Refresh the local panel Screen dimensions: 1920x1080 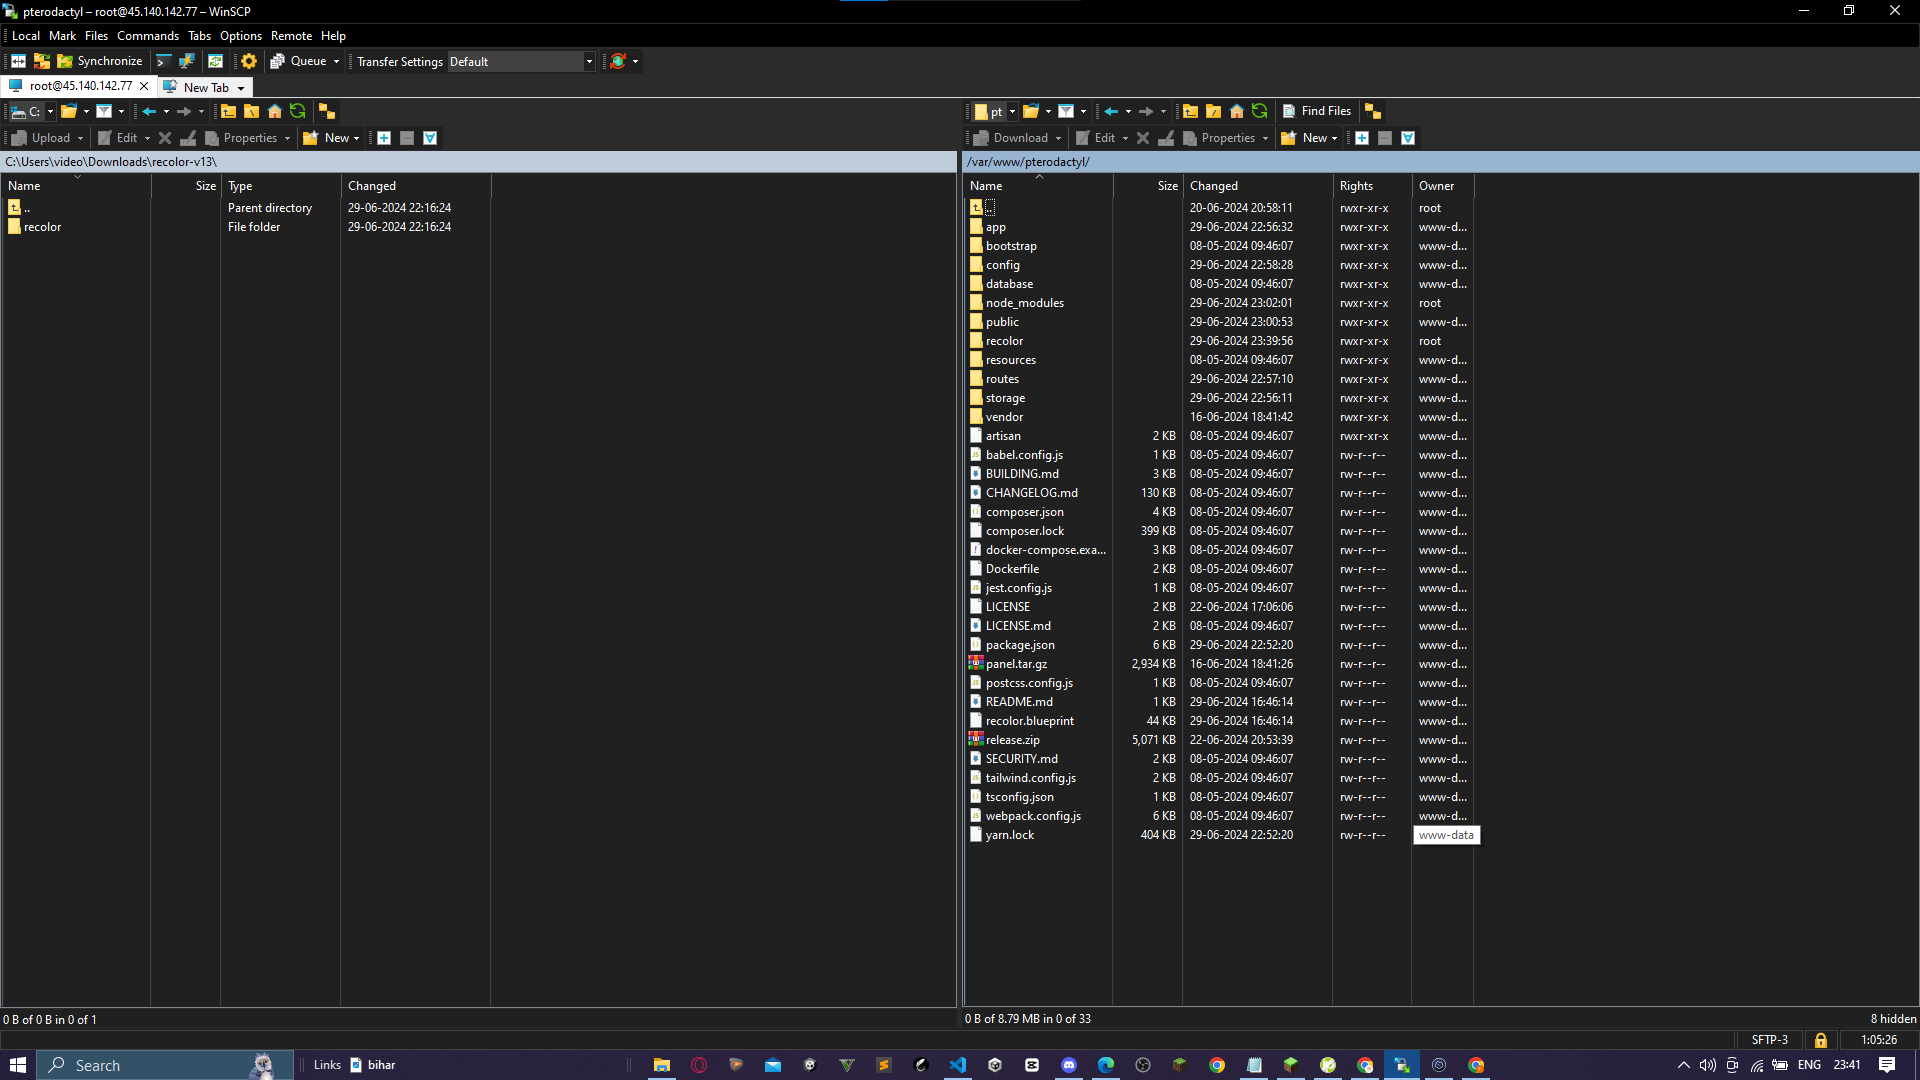click(x=298, y=111)
